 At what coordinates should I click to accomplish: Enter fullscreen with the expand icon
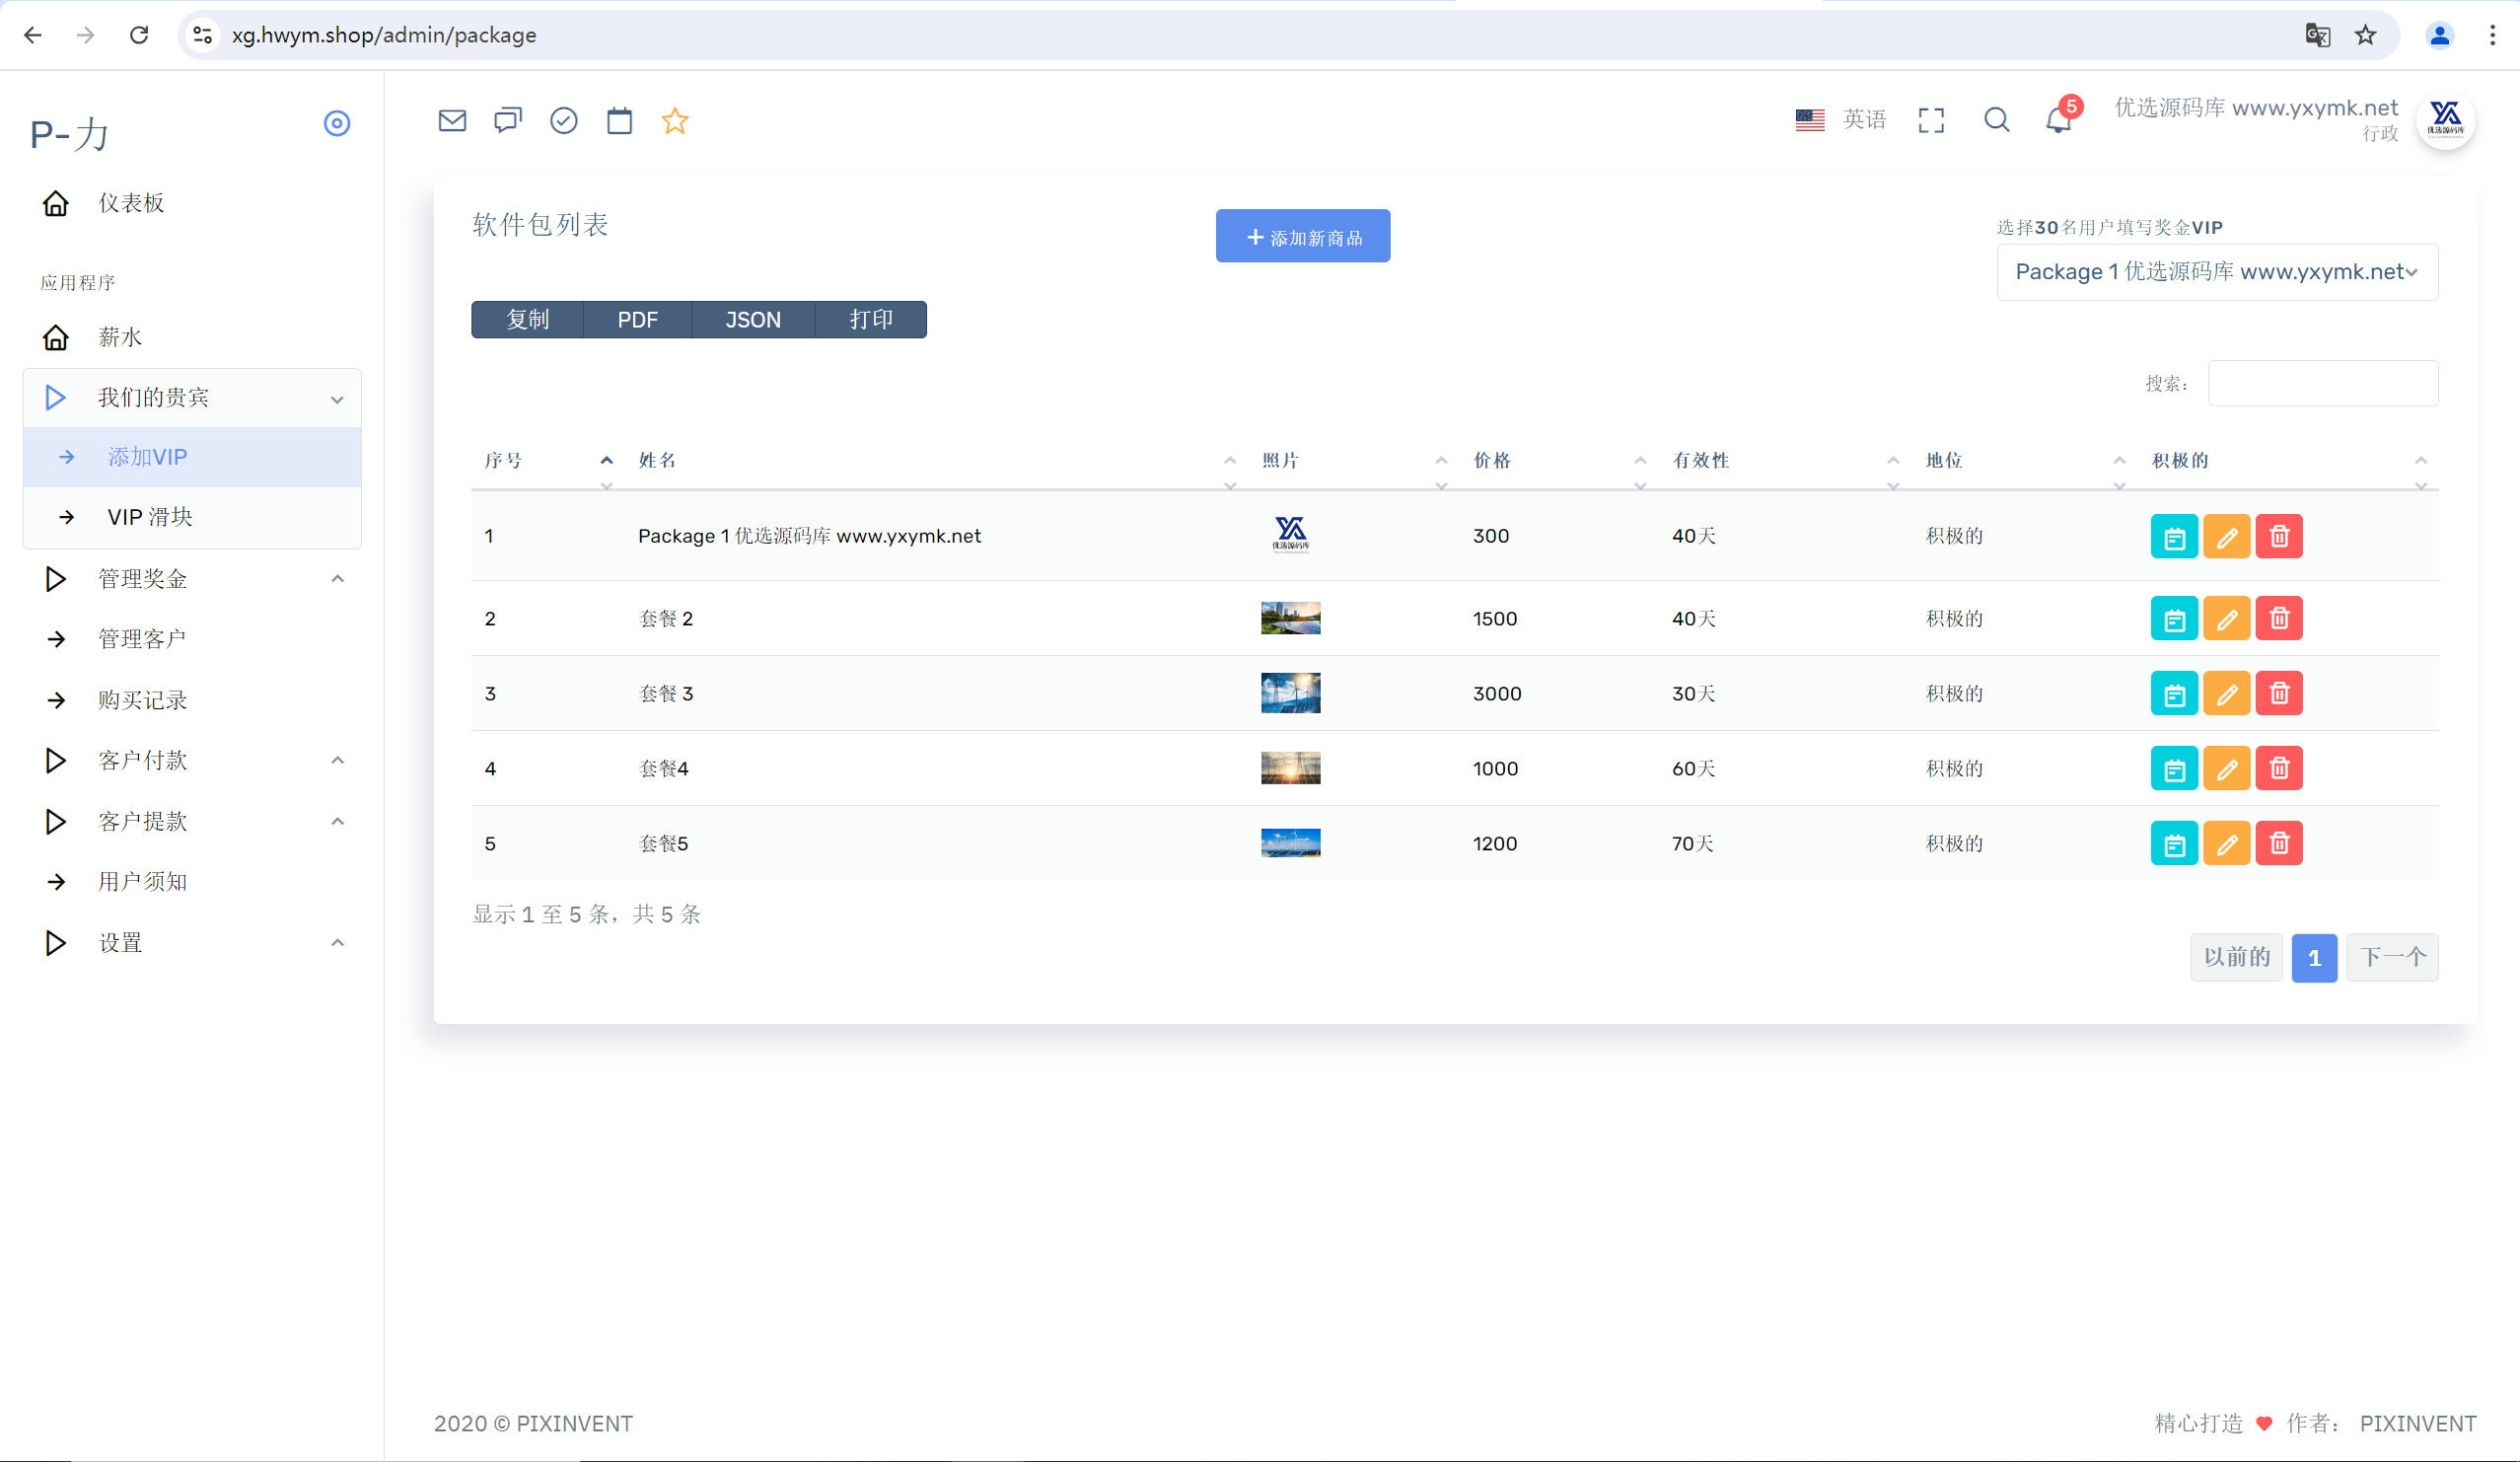pyautogui.click(x=1931, y=120)
